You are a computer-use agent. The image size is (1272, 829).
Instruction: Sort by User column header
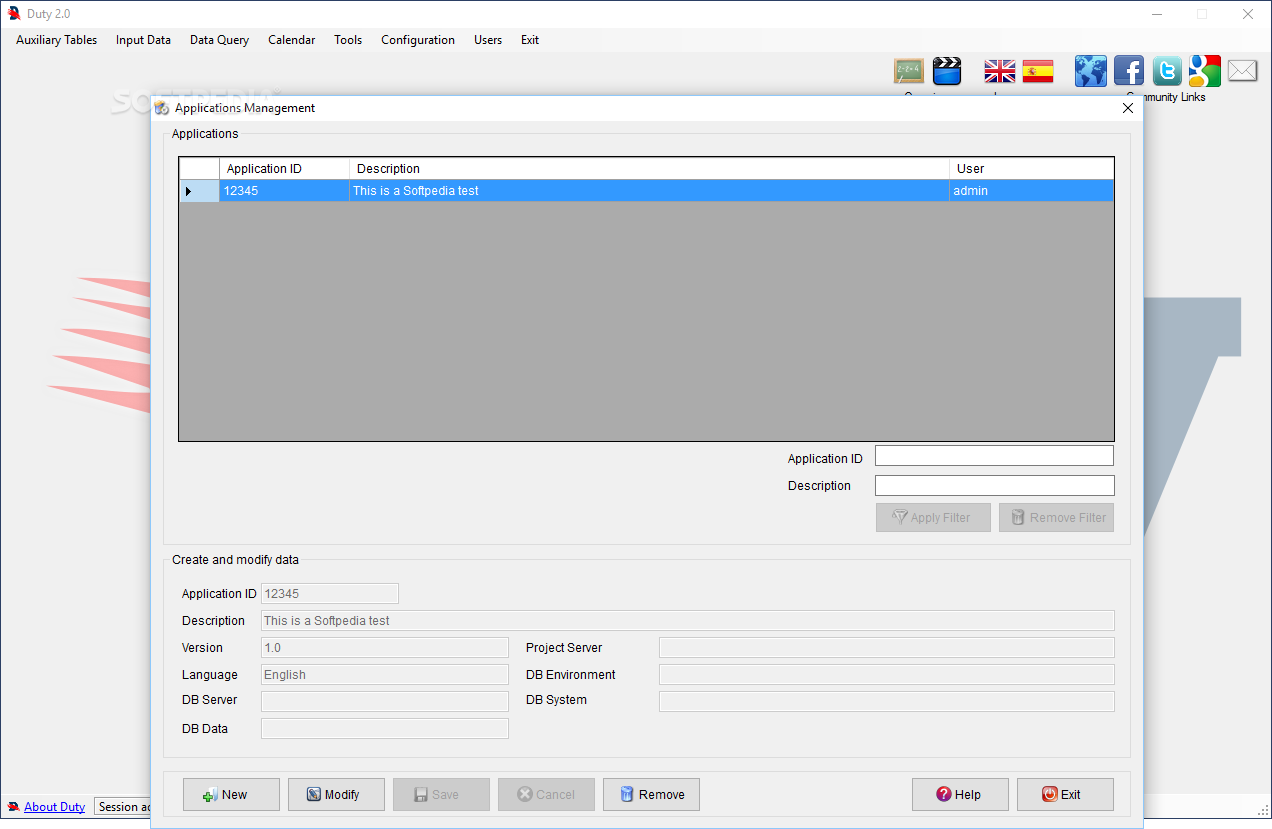pyautogui.click(x=1031, y=169)
